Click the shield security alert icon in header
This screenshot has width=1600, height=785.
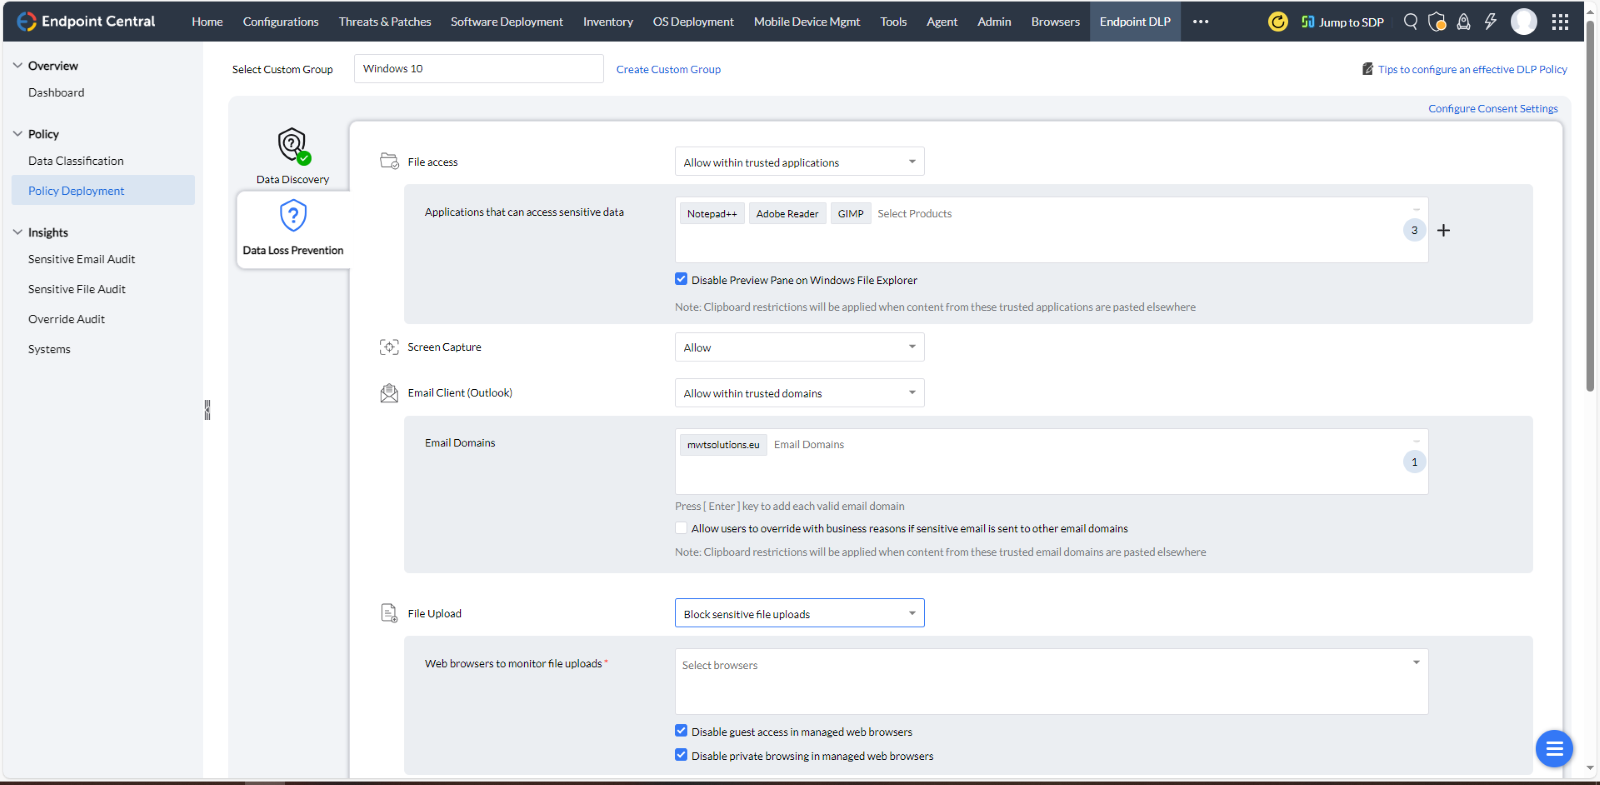[1437, 21]
